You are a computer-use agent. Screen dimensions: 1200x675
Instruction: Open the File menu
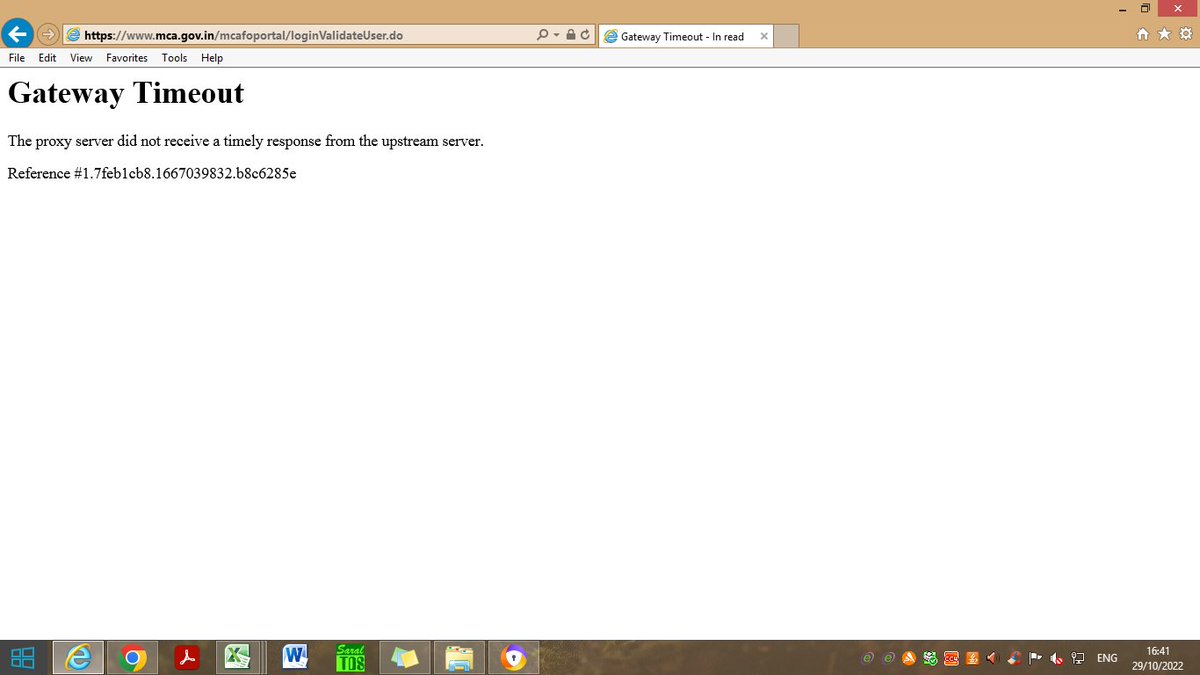click(x=17, y=58)
